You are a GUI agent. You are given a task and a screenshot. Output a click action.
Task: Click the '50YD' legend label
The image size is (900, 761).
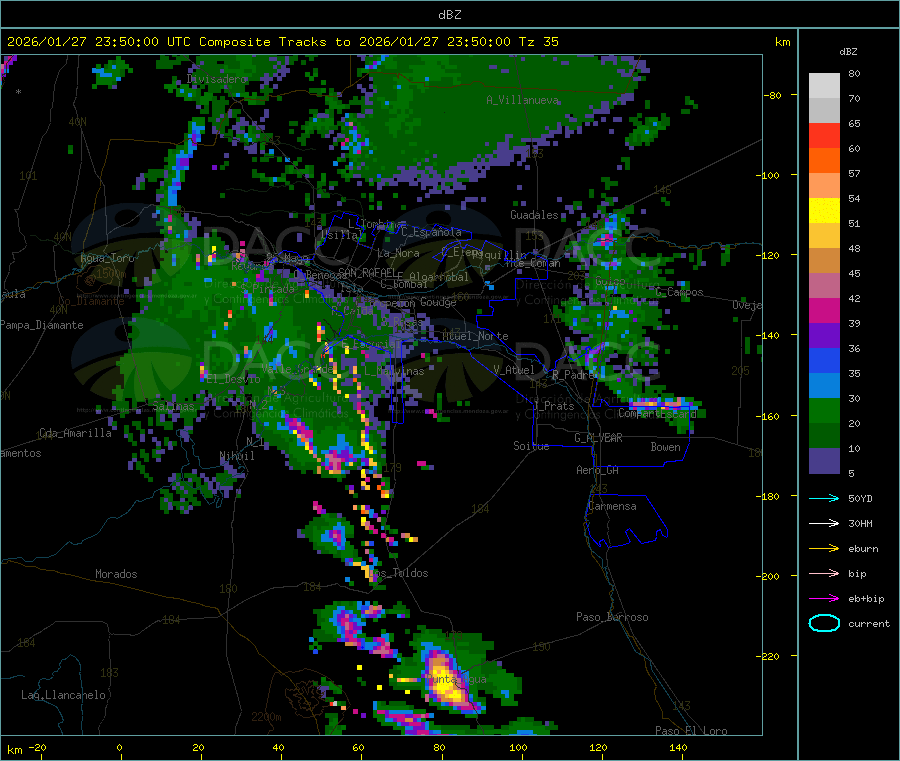[x=860, y=498]
